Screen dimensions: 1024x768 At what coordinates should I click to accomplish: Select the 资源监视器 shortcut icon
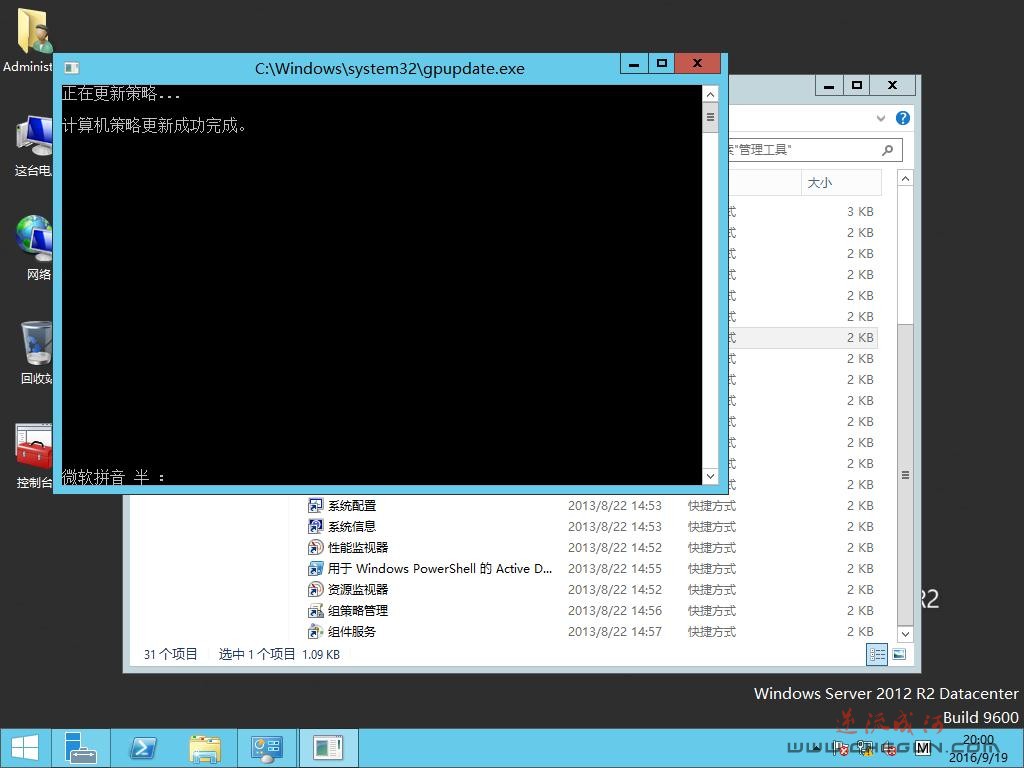pyautogui.click(x=315, y=589)
